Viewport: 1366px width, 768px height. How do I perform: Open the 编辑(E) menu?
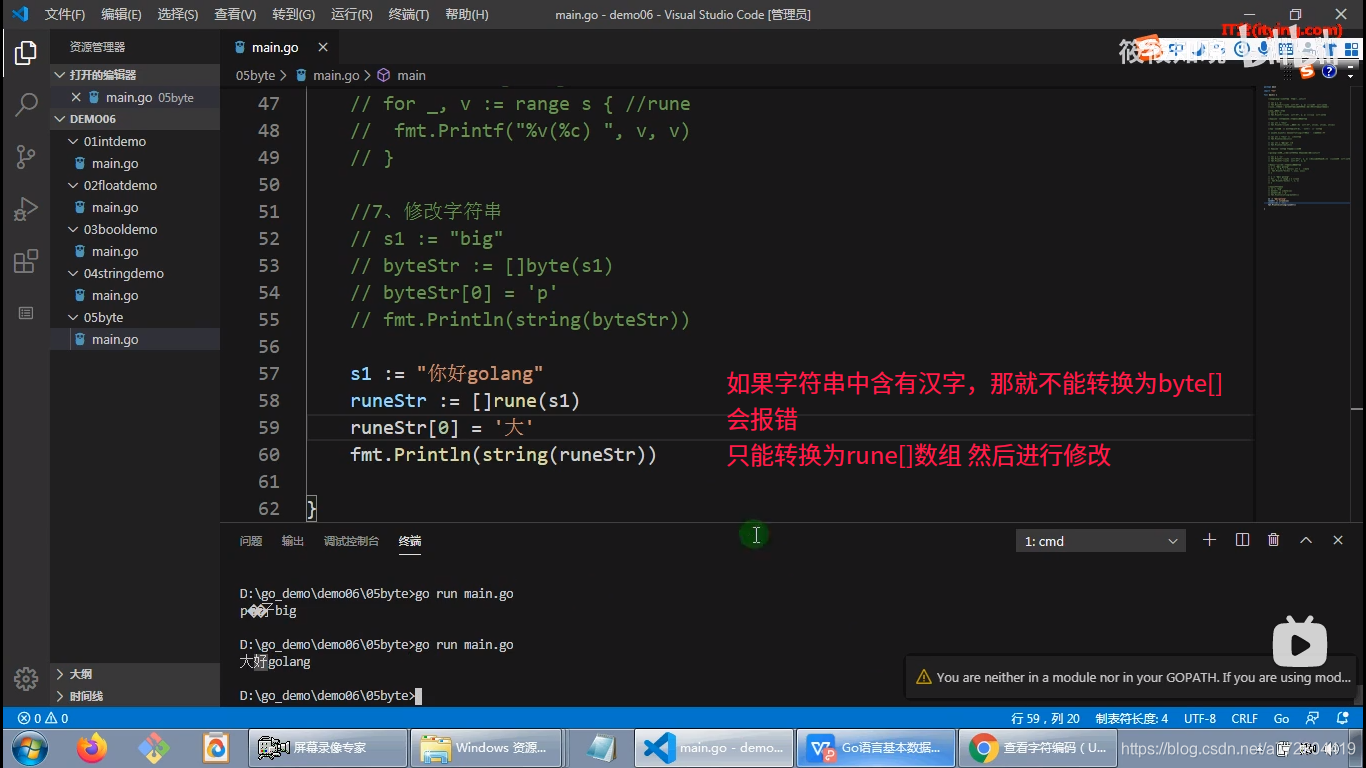121,15
